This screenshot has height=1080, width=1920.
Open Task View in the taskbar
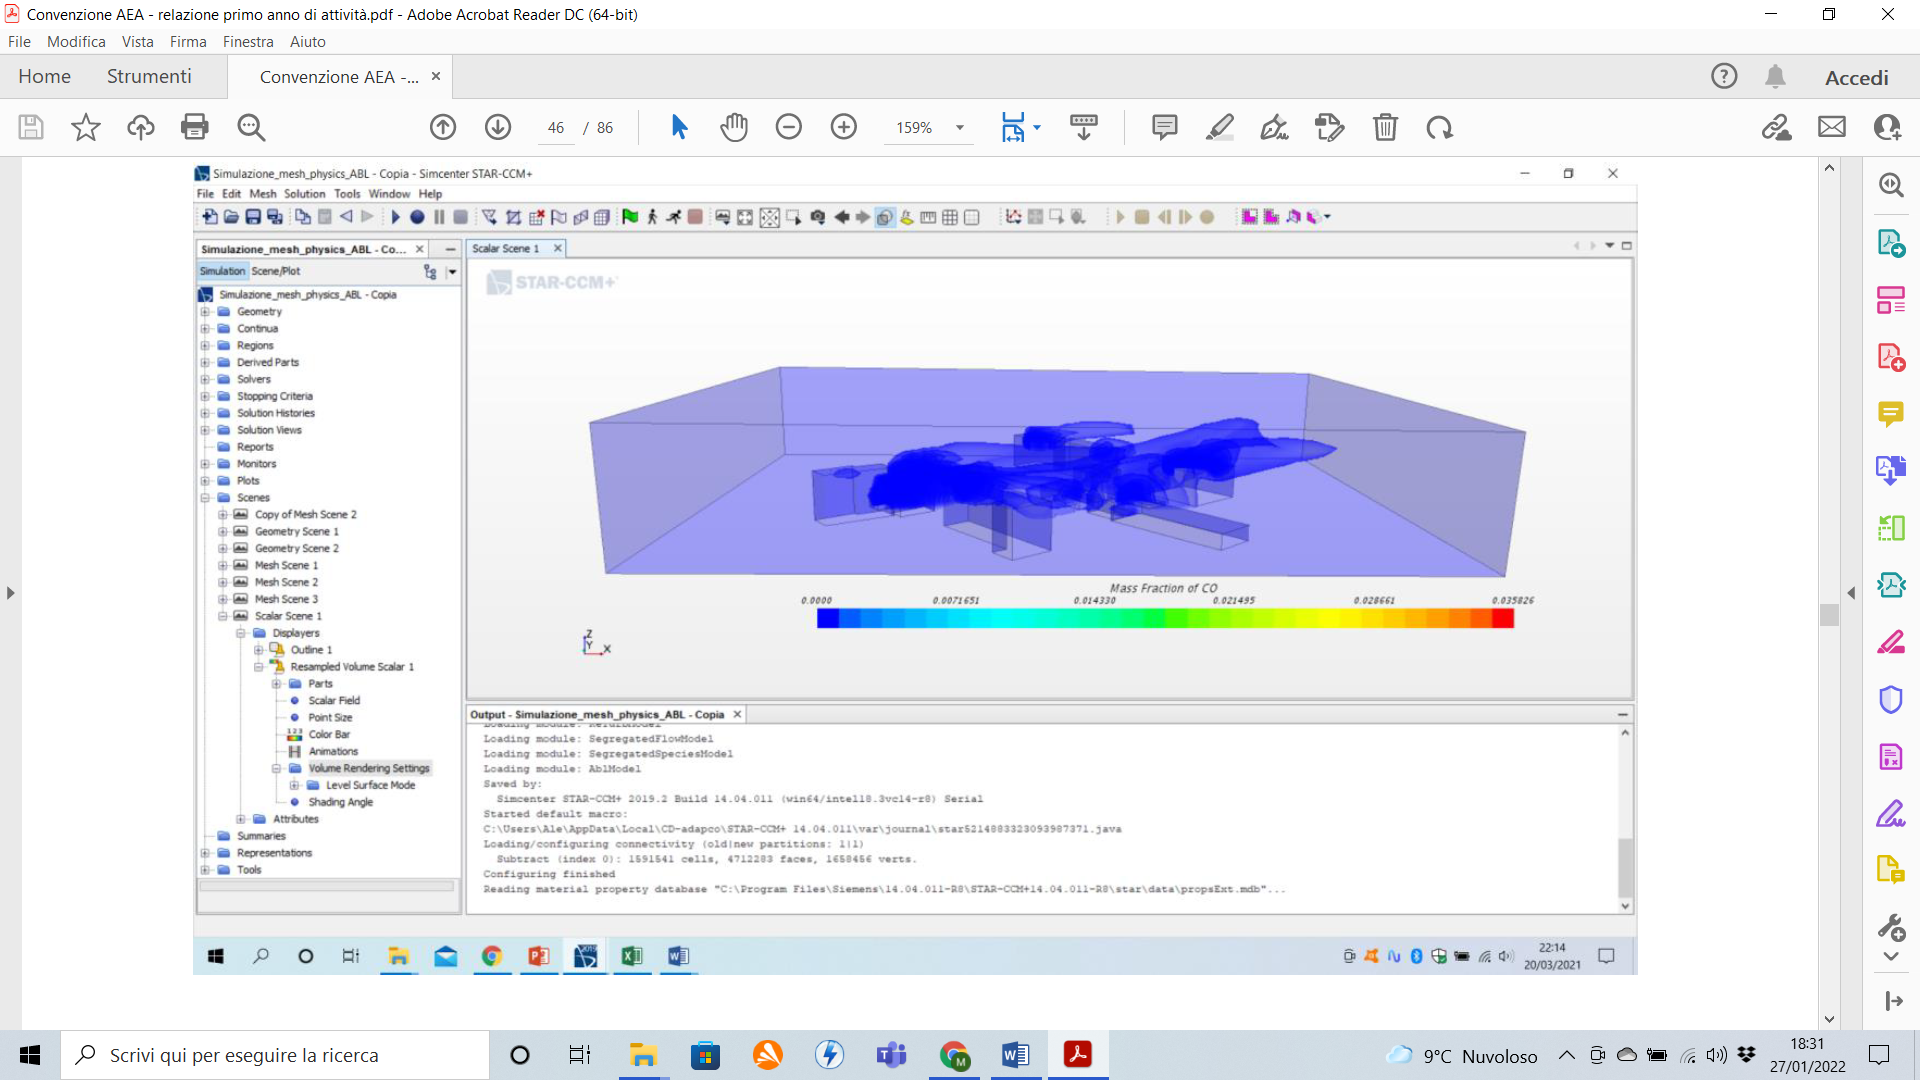580,1055
